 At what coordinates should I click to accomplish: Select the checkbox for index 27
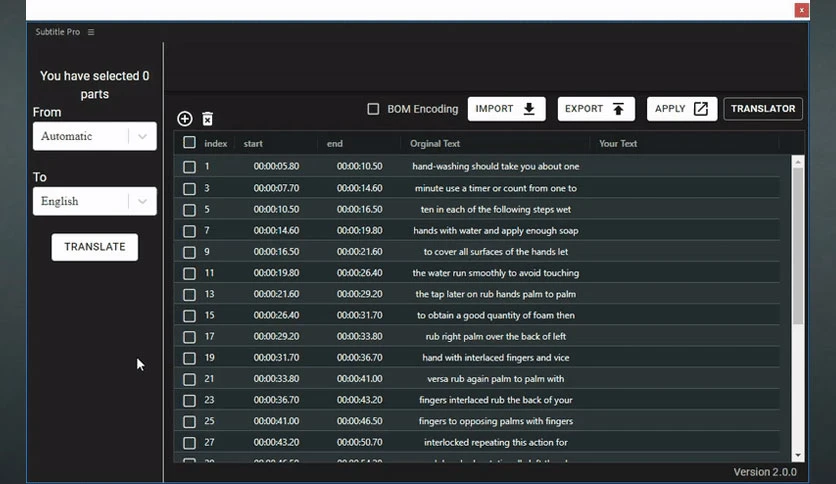coord(189,443)
